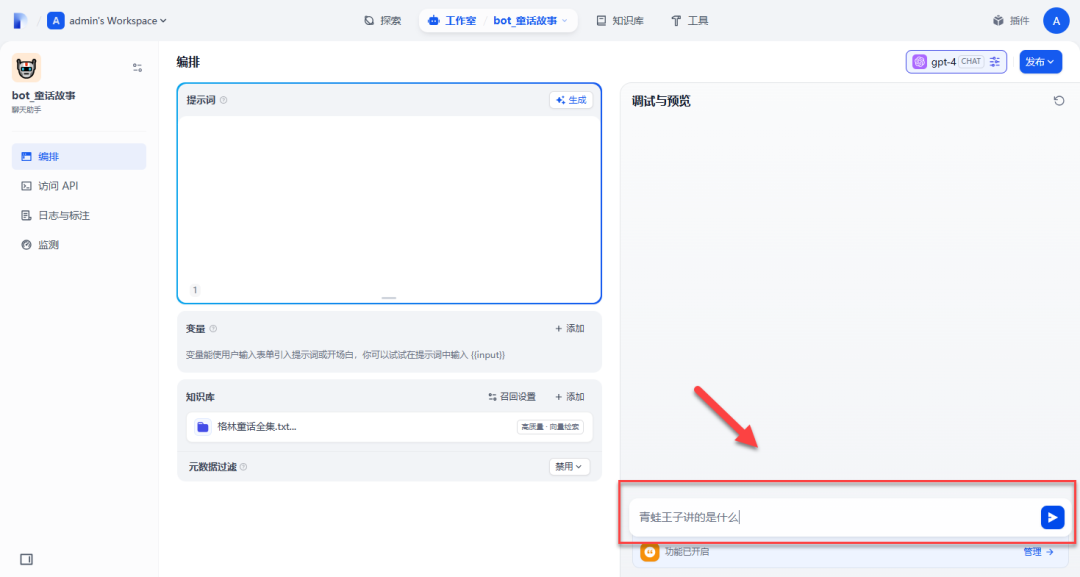
Task: Open the 工作室 studio tab
Action: coord(452,21)
